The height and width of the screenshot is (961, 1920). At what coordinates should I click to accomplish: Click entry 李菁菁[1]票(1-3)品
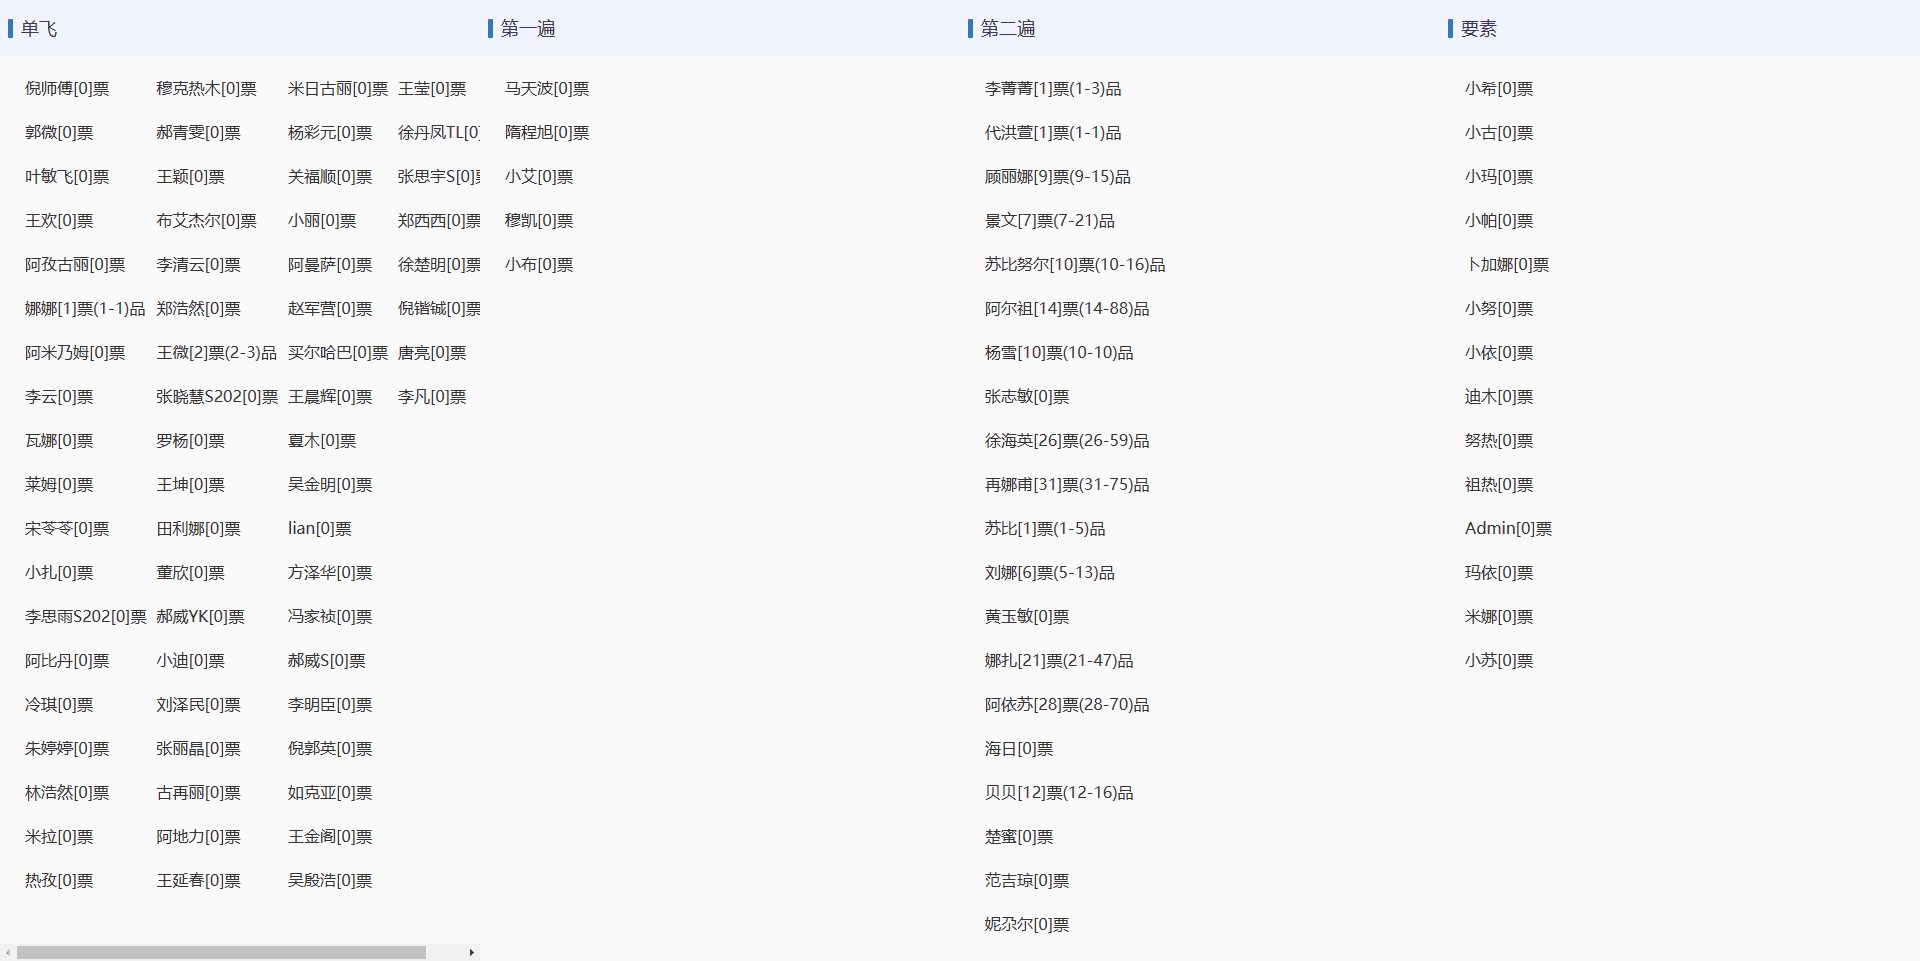(x=1053, y=89)
